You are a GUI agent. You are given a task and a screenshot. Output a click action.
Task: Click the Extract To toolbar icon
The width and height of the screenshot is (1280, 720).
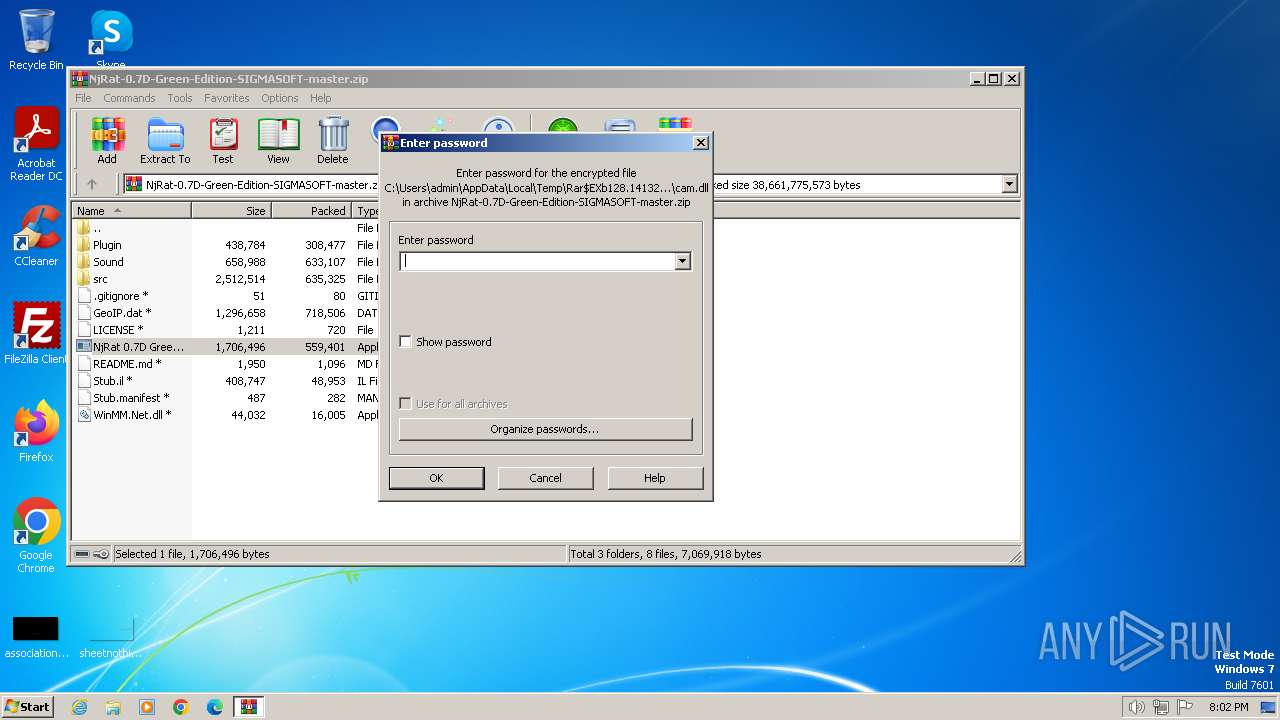[x=165, y=141]
